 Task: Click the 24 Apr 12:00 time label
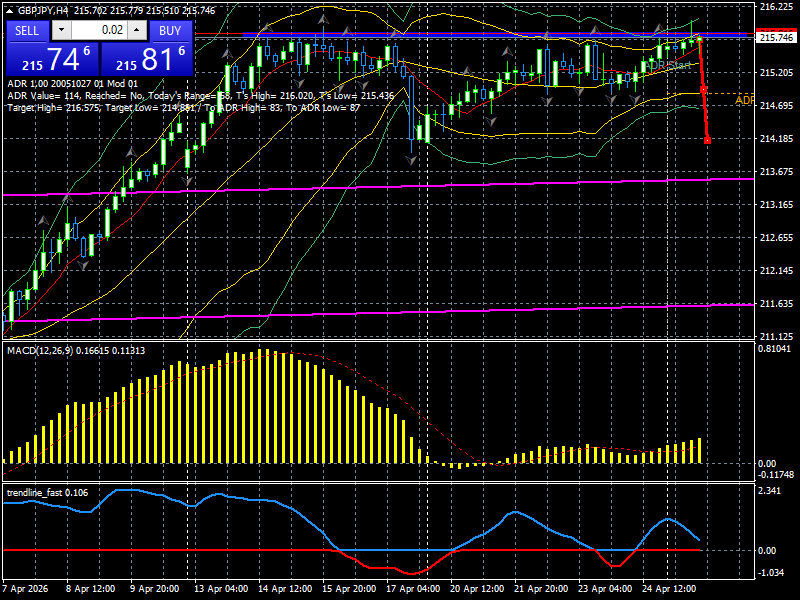[x=669, y=589]
